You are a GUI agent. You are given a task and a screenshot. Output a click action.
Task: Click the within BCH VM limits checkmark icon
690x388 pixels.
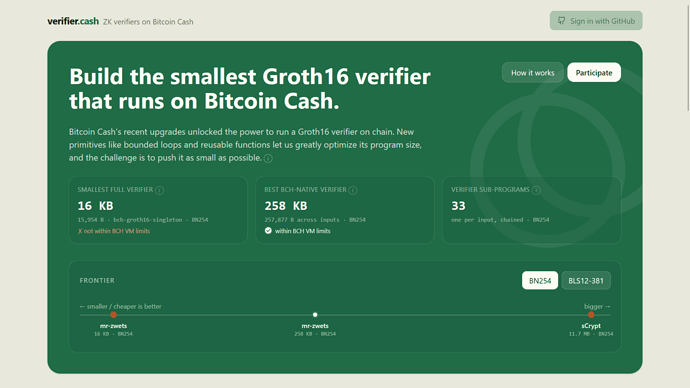tap(268, 231)
